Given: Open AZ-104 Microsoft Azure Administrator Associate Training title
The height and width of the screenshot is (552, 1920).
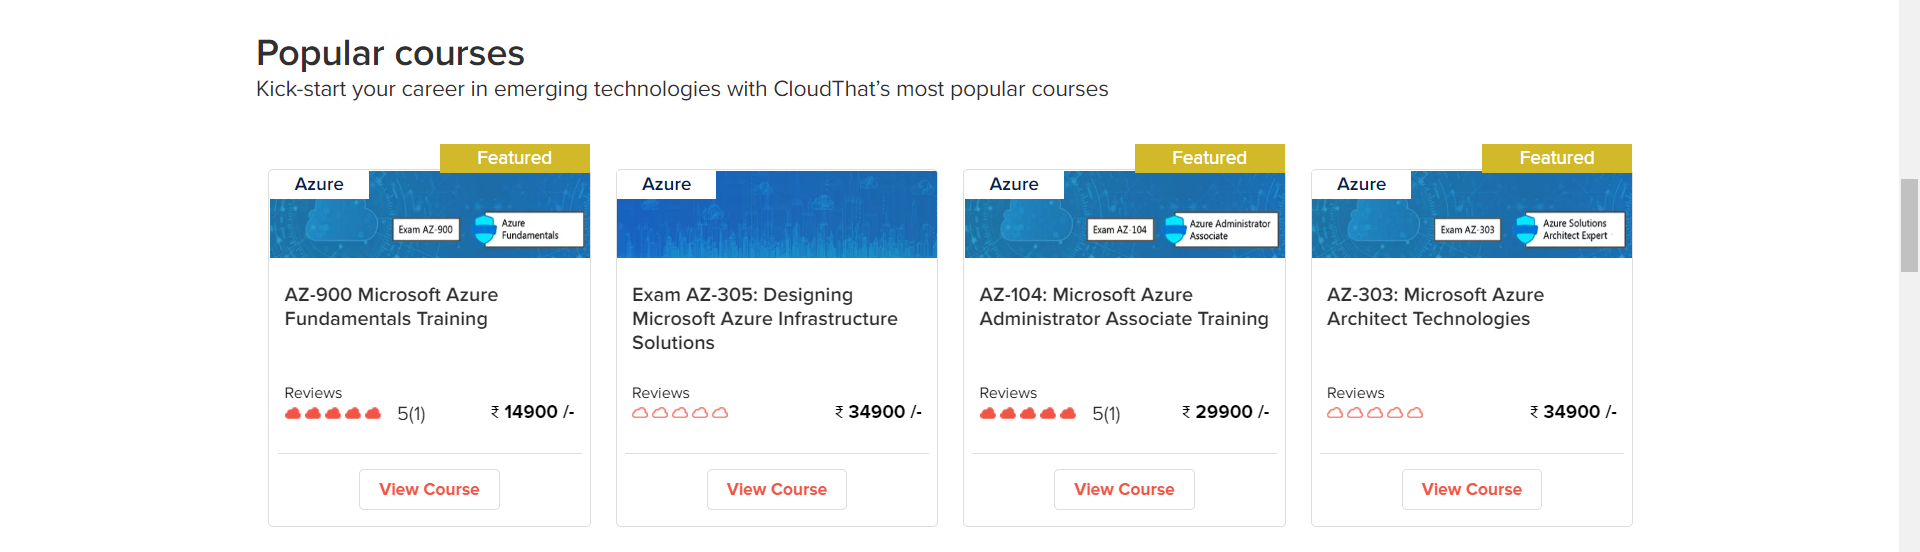Looking at the screenshot, I should click(x=1123, y=307).
